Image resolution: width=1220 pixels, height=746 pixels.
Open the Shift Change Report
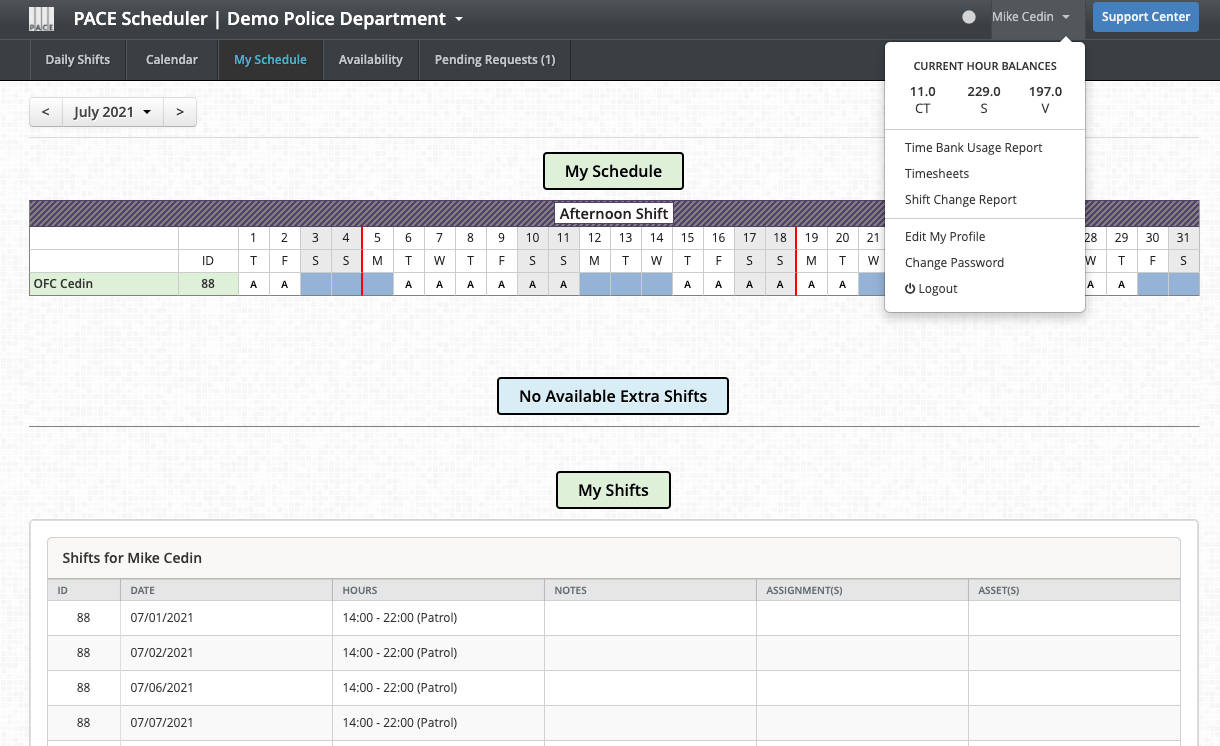pos(961,199)
